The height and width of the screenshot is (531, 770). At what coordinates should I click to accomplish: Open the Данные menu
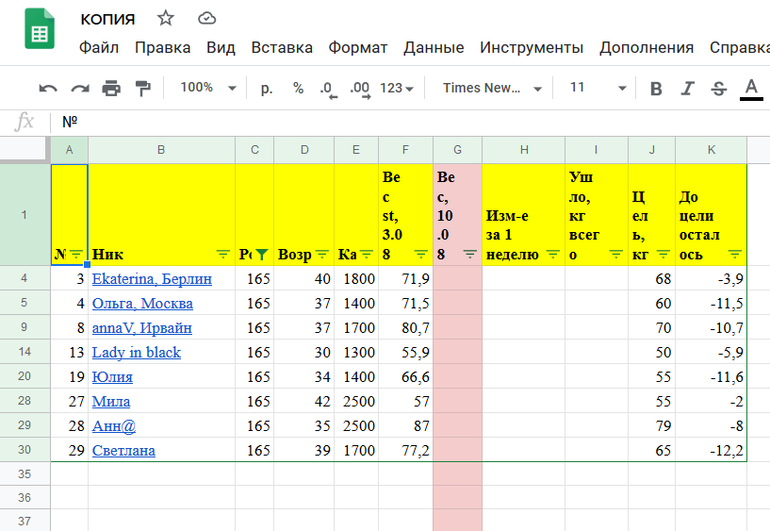click(x=434, y=48)
